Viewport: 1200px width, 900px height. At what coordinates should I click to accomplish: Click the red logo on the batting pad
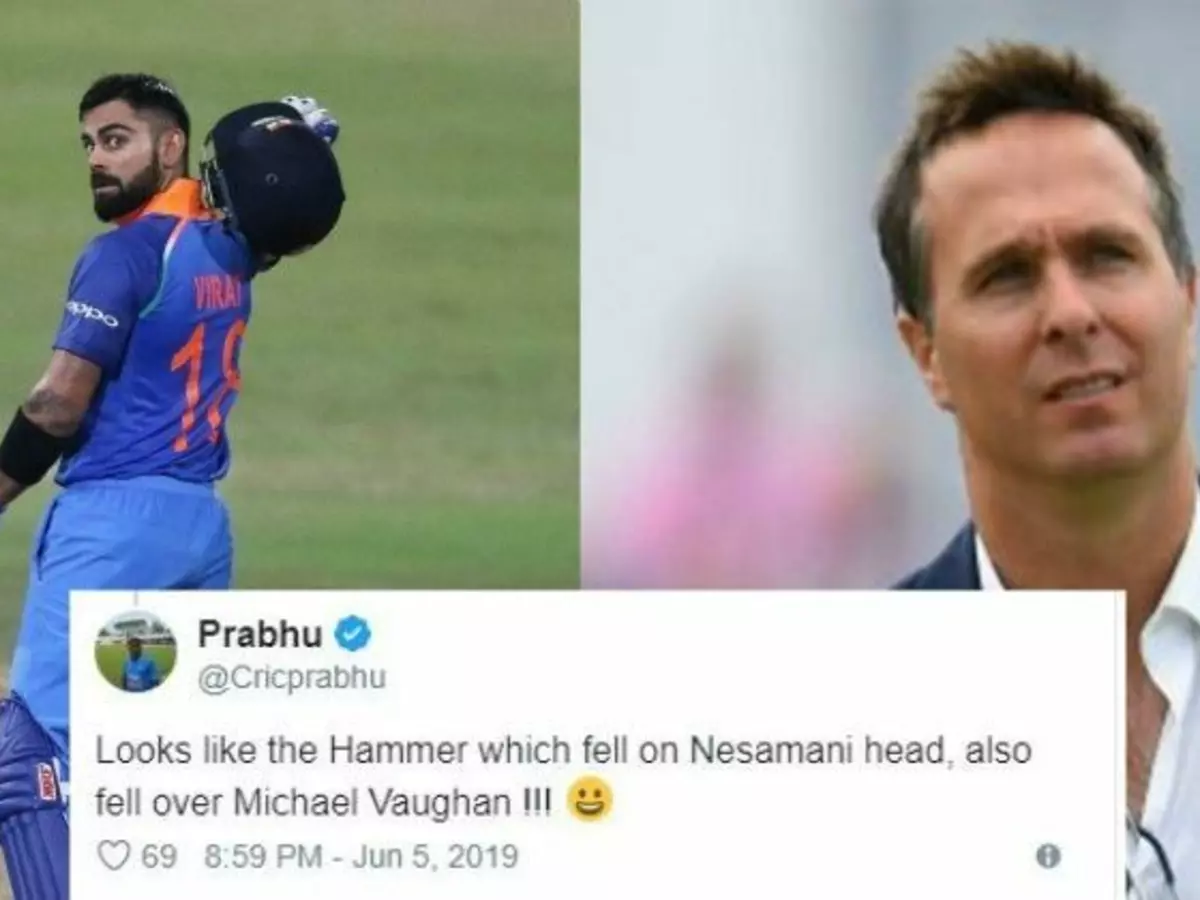point(47,782)
